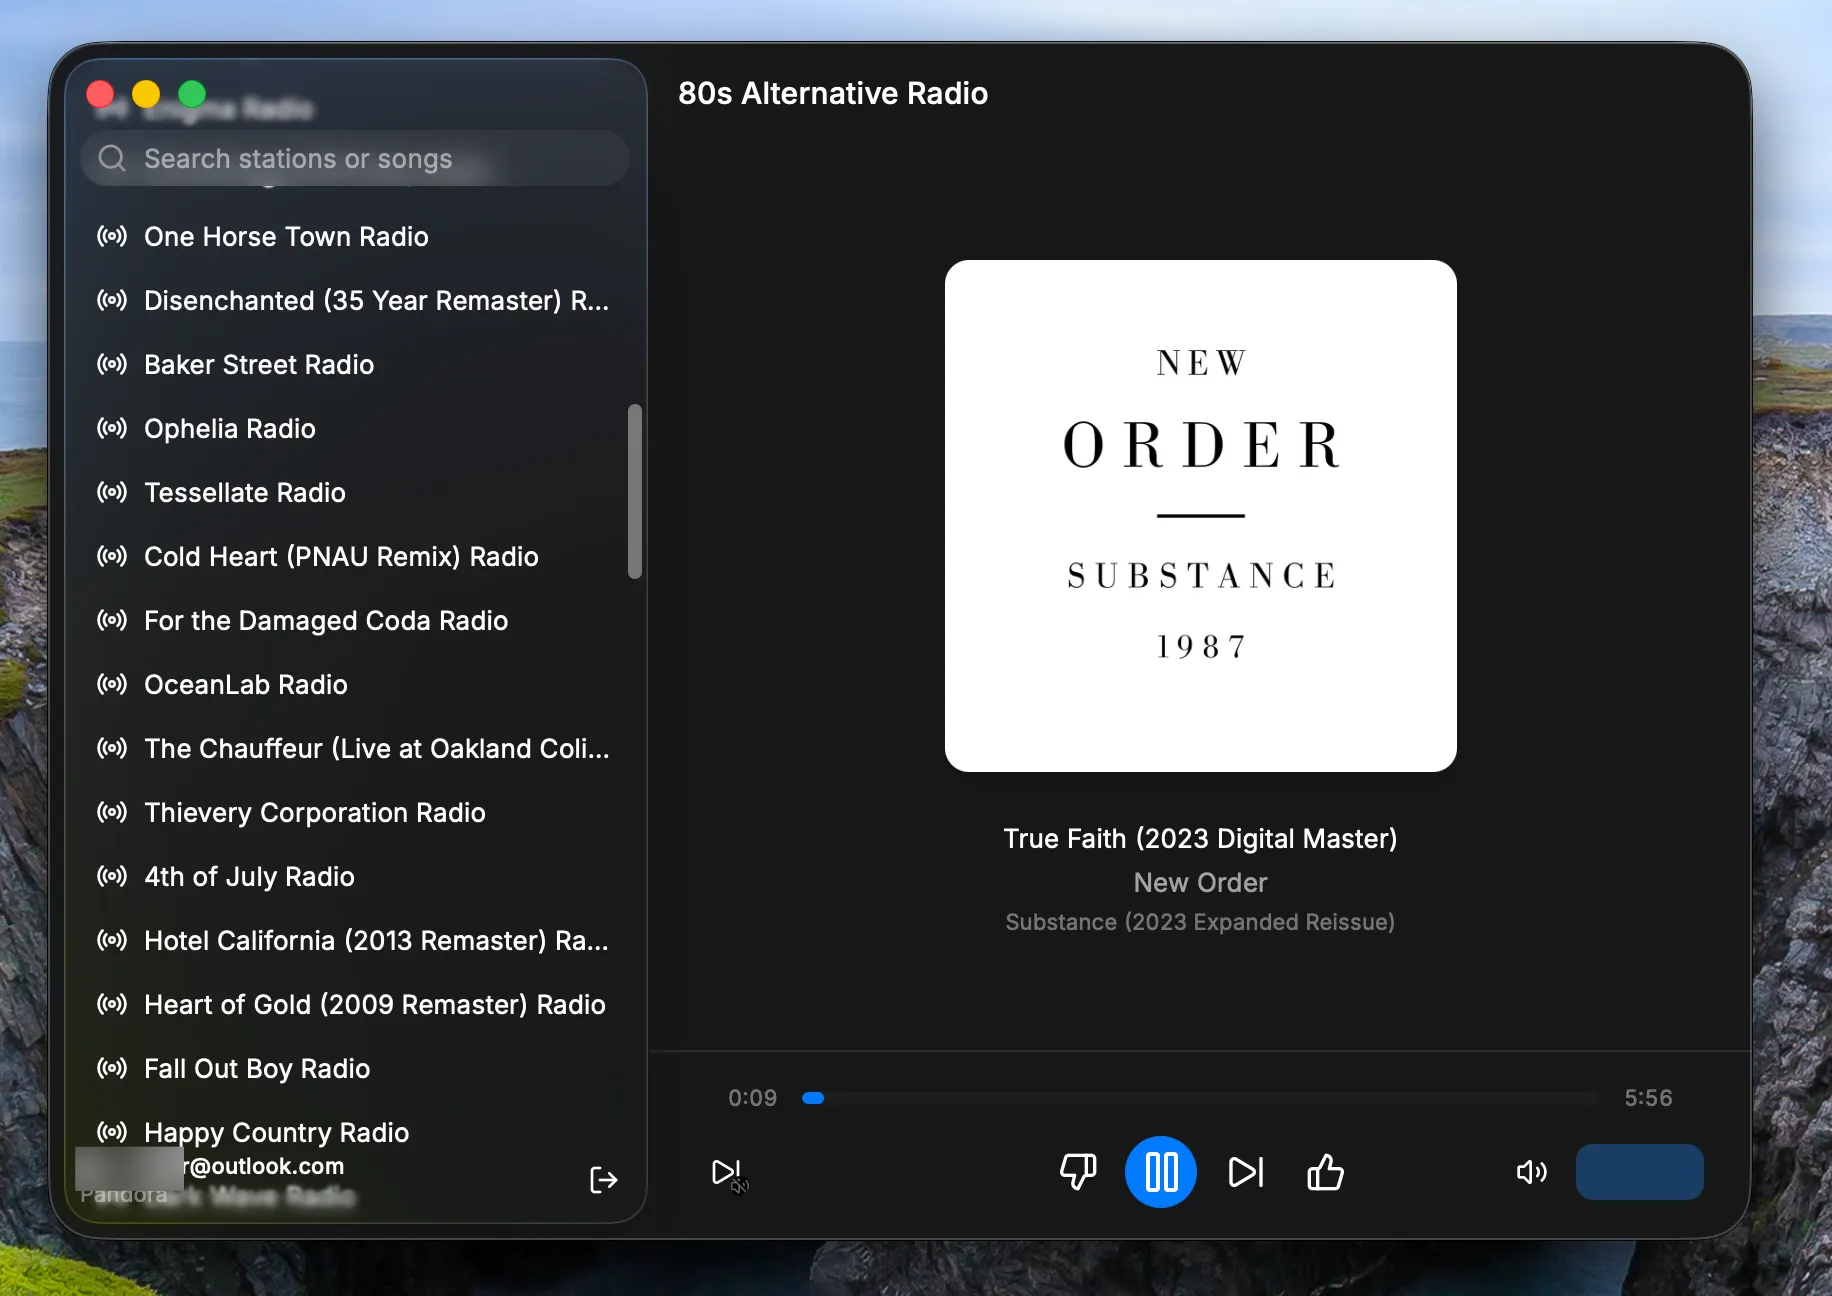Select OceanLab Radio station
This screenshot has width=1832, height=1296.
coord(355,684)
